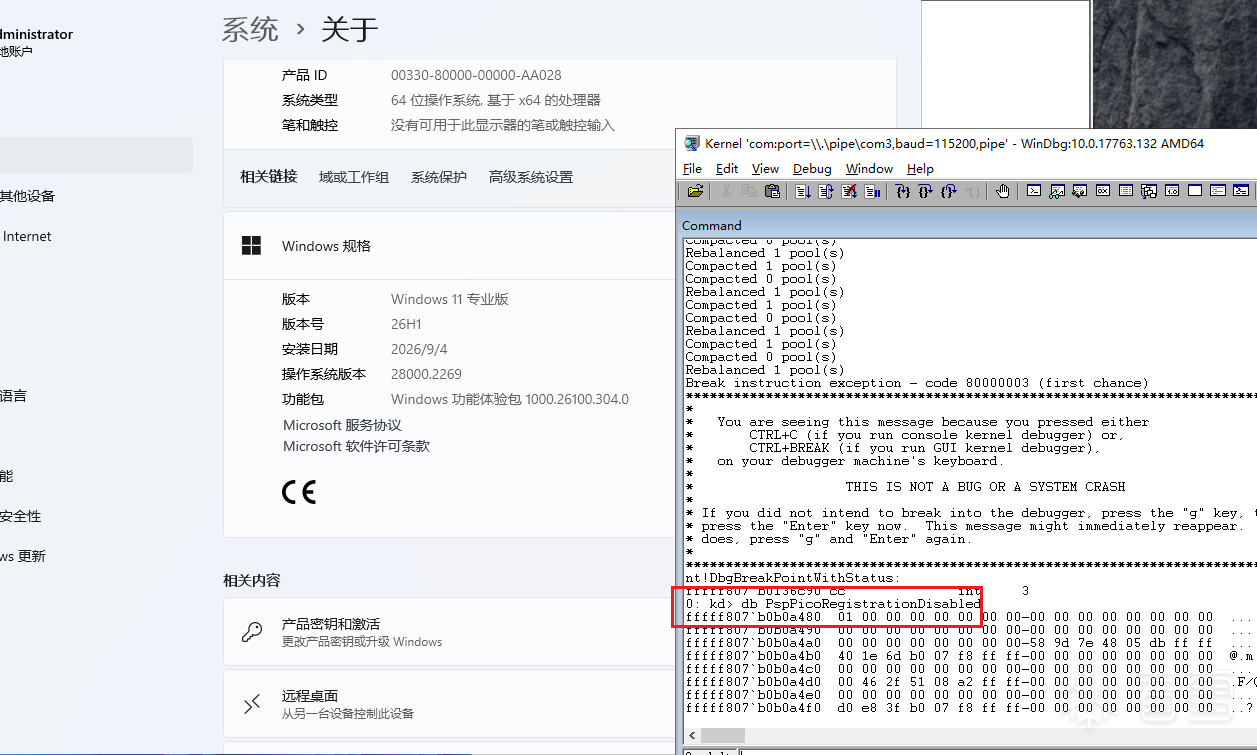The width and height of the screenshot is (1257, 755).
Task: Click the remote desktop icon beside 远程桌面
Action: (x=252, y=704)
